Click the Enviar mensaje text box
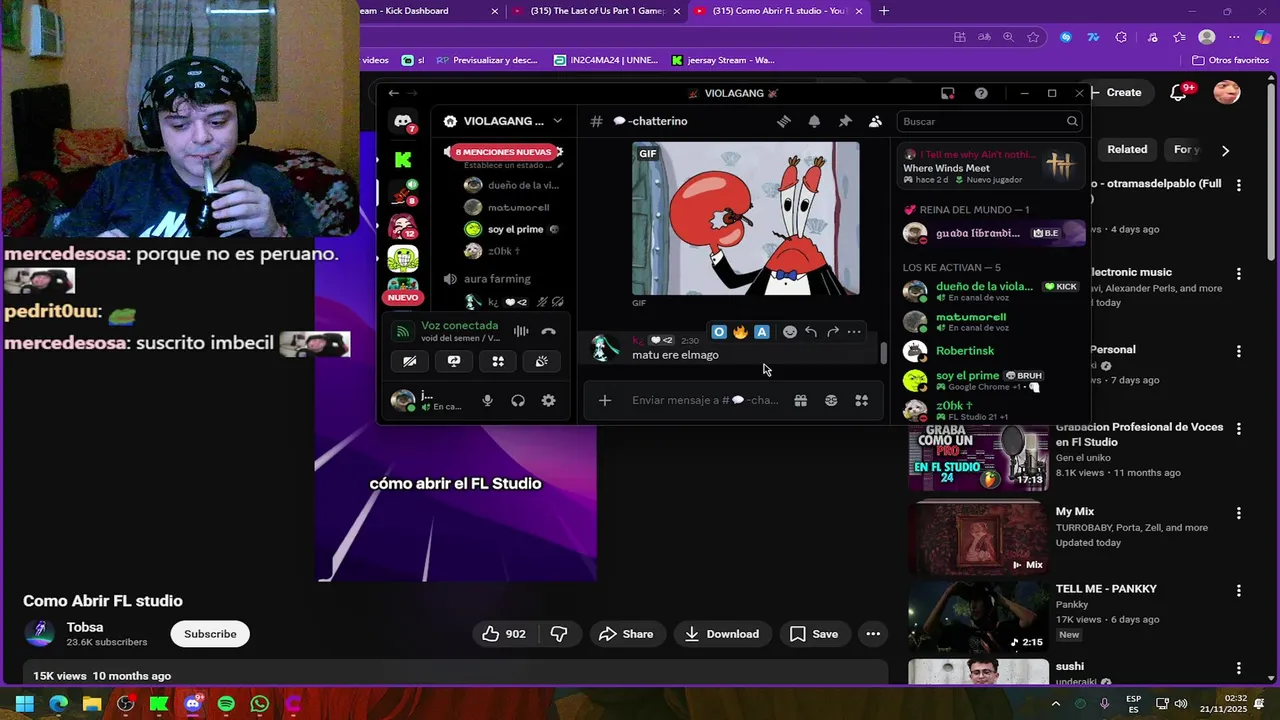The width and height of the screenshot is (1280, 720). [x=706, y=400]
